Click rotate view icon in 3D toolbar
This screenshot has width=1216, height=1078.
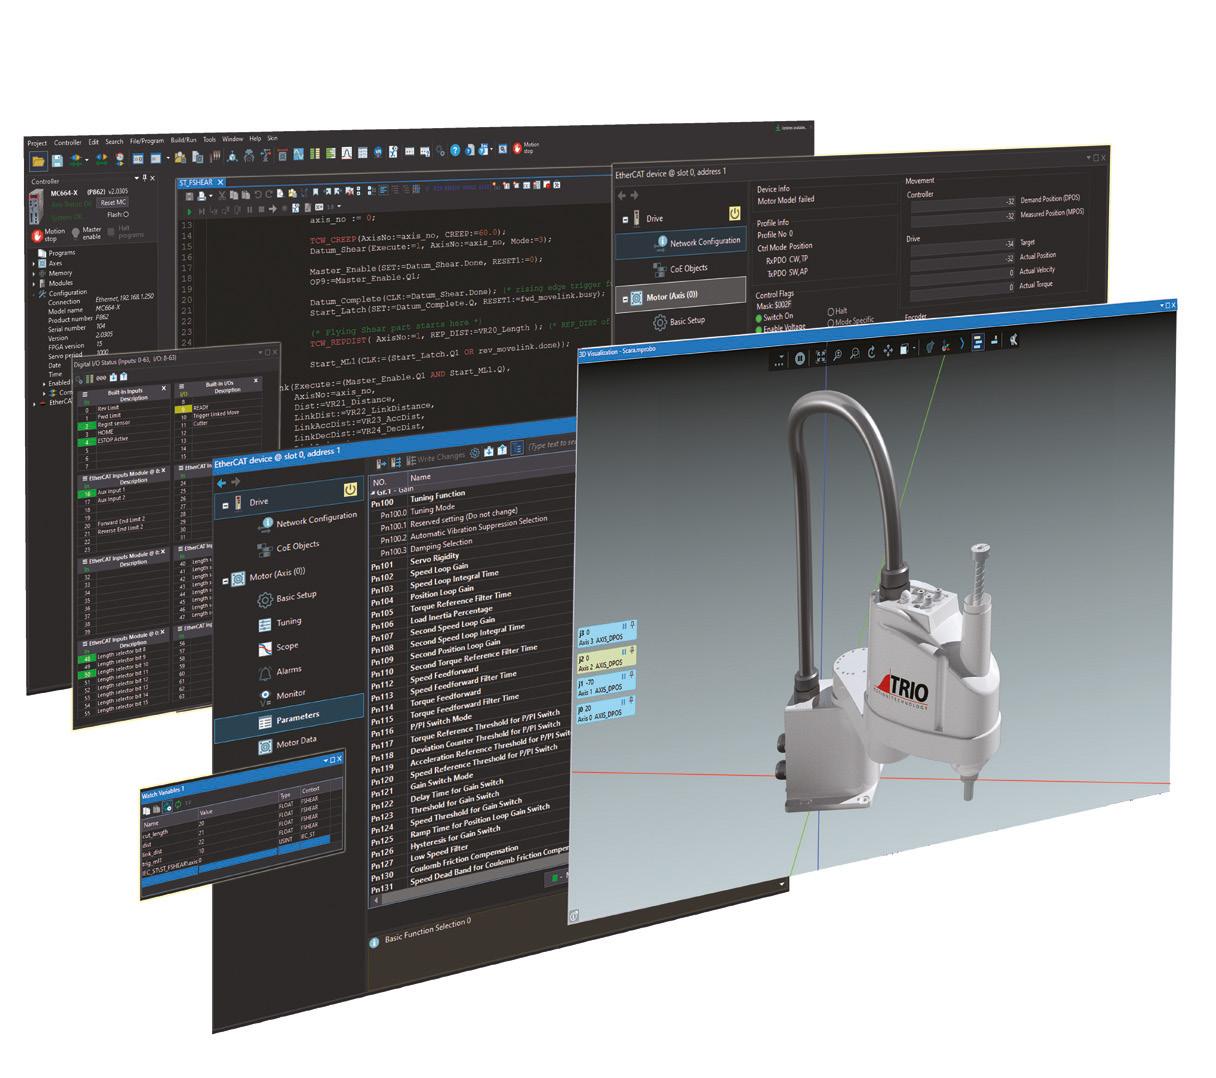[x=871, y=352]
